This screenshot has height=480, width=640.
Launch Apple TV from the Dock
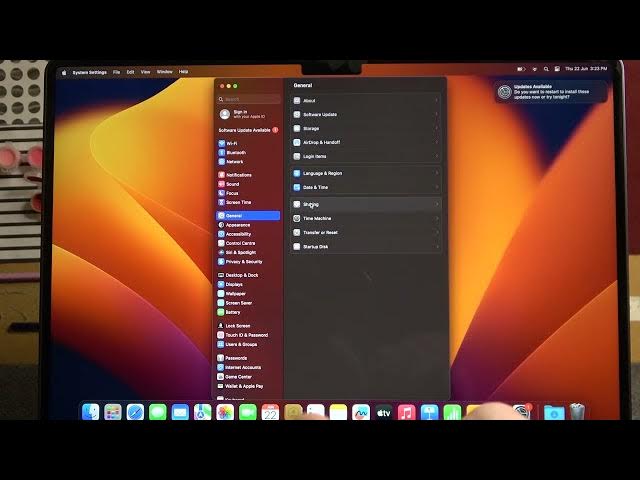point(383,413)
